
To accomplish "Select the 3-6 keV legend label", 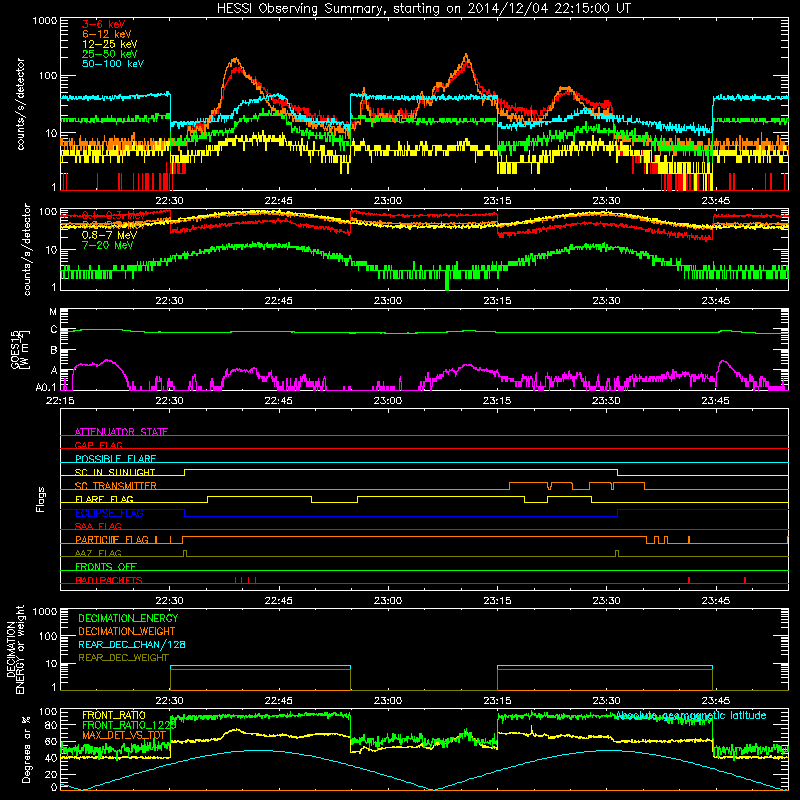I will 104,24.
